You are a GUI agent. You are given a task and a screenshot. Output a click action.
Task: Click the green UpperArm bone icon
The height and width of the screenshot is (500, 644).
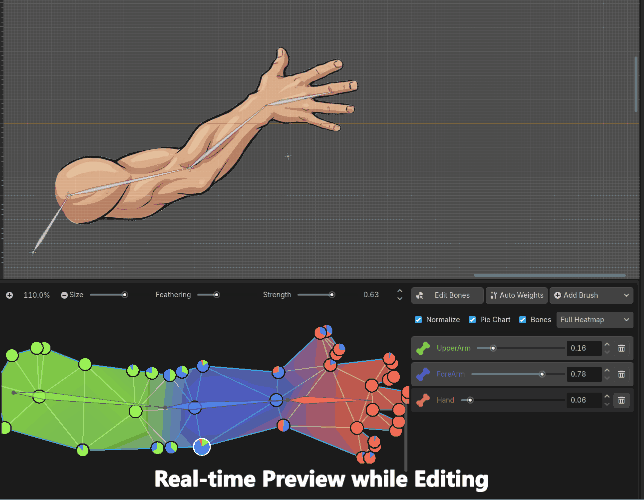click(423, 348)
